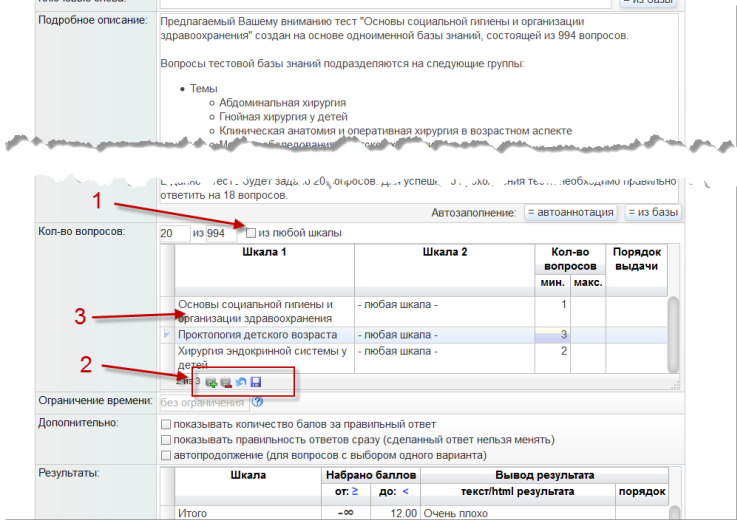Viewport: 737px width, 520px height.
Task: Click the scroll thumb of the scales table
Action: (673, 334)
